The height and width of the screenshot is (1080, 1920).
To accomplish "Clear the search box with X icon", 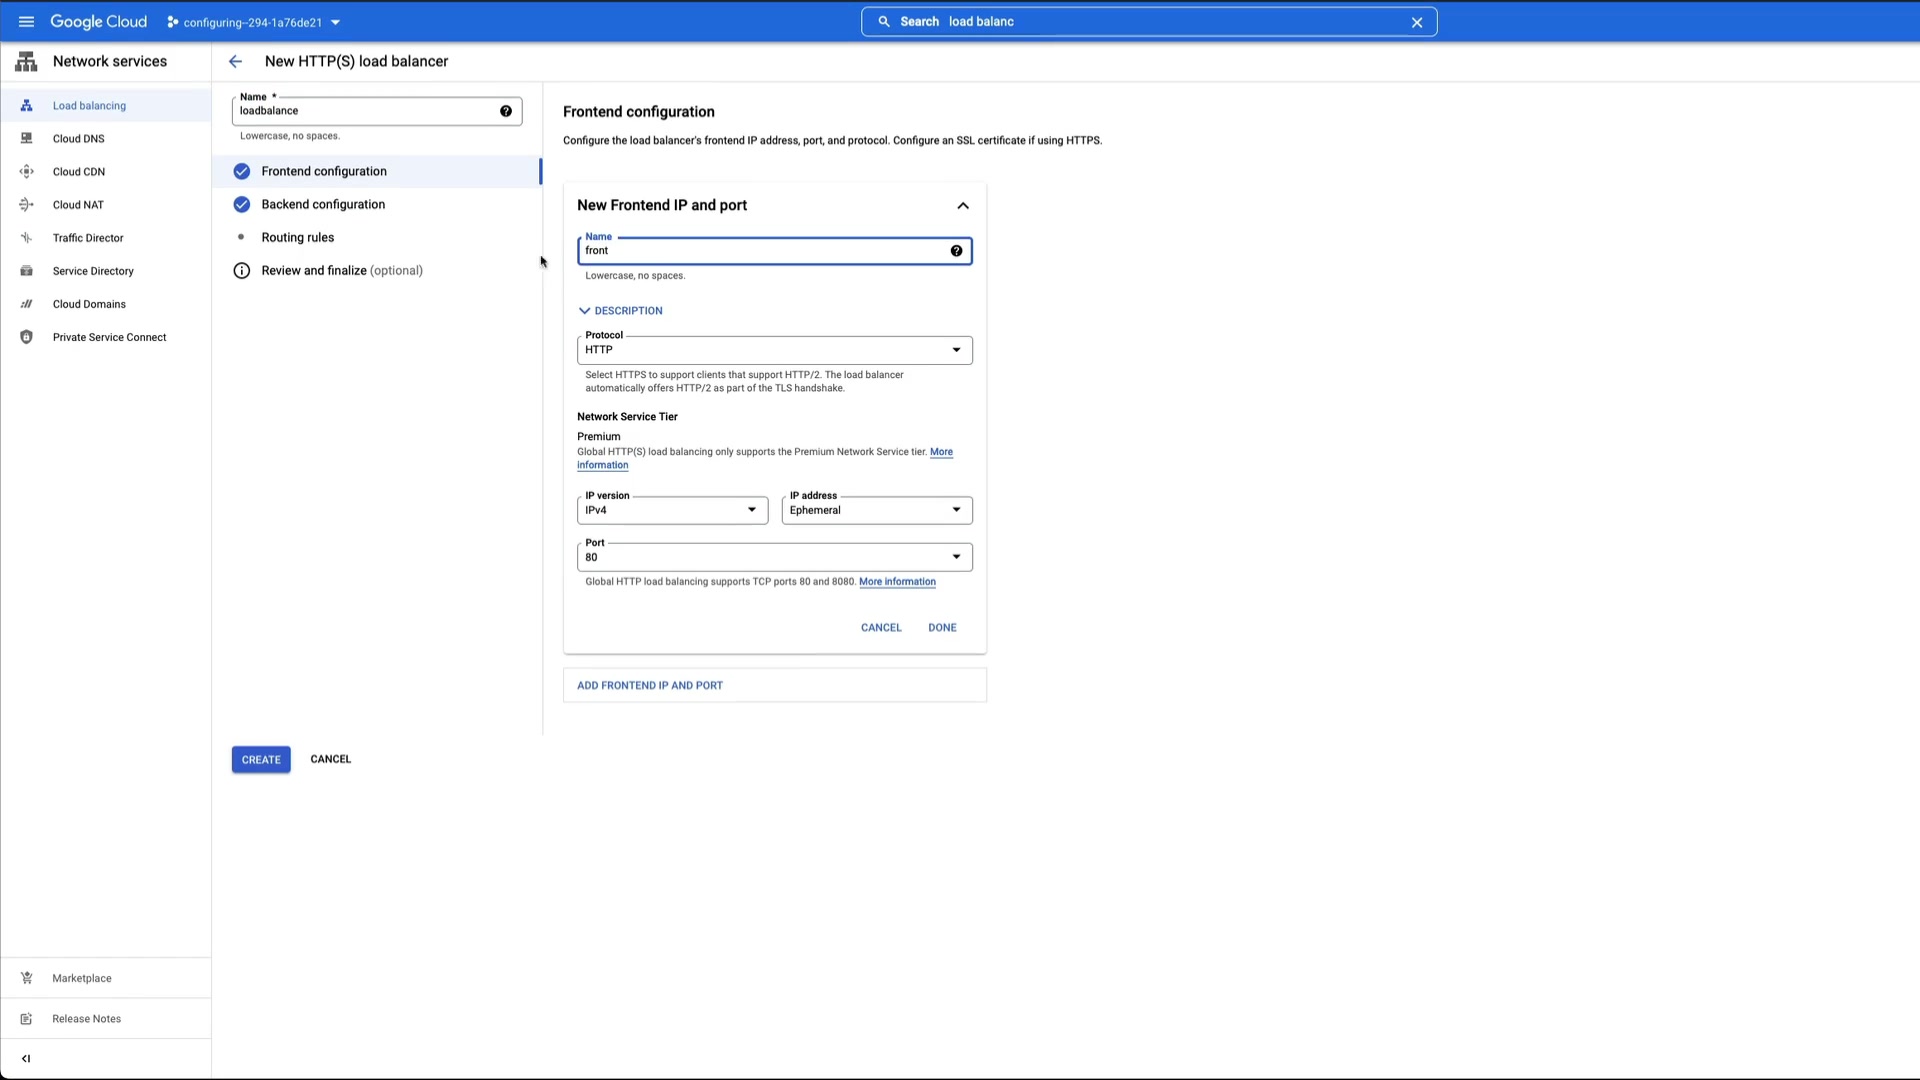I will pos(1416,22).
